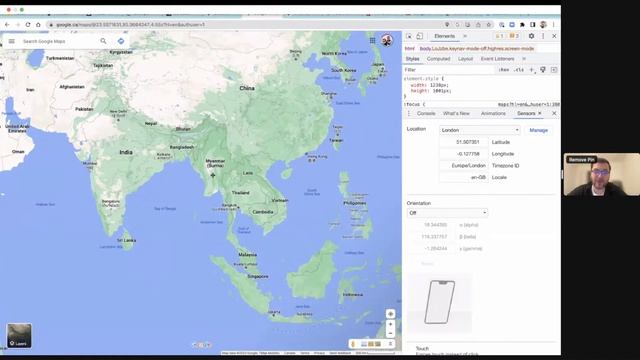This screenshot has height=360, width=640.
Task: Switch to the Layout tab
Action: coord(465,59)
